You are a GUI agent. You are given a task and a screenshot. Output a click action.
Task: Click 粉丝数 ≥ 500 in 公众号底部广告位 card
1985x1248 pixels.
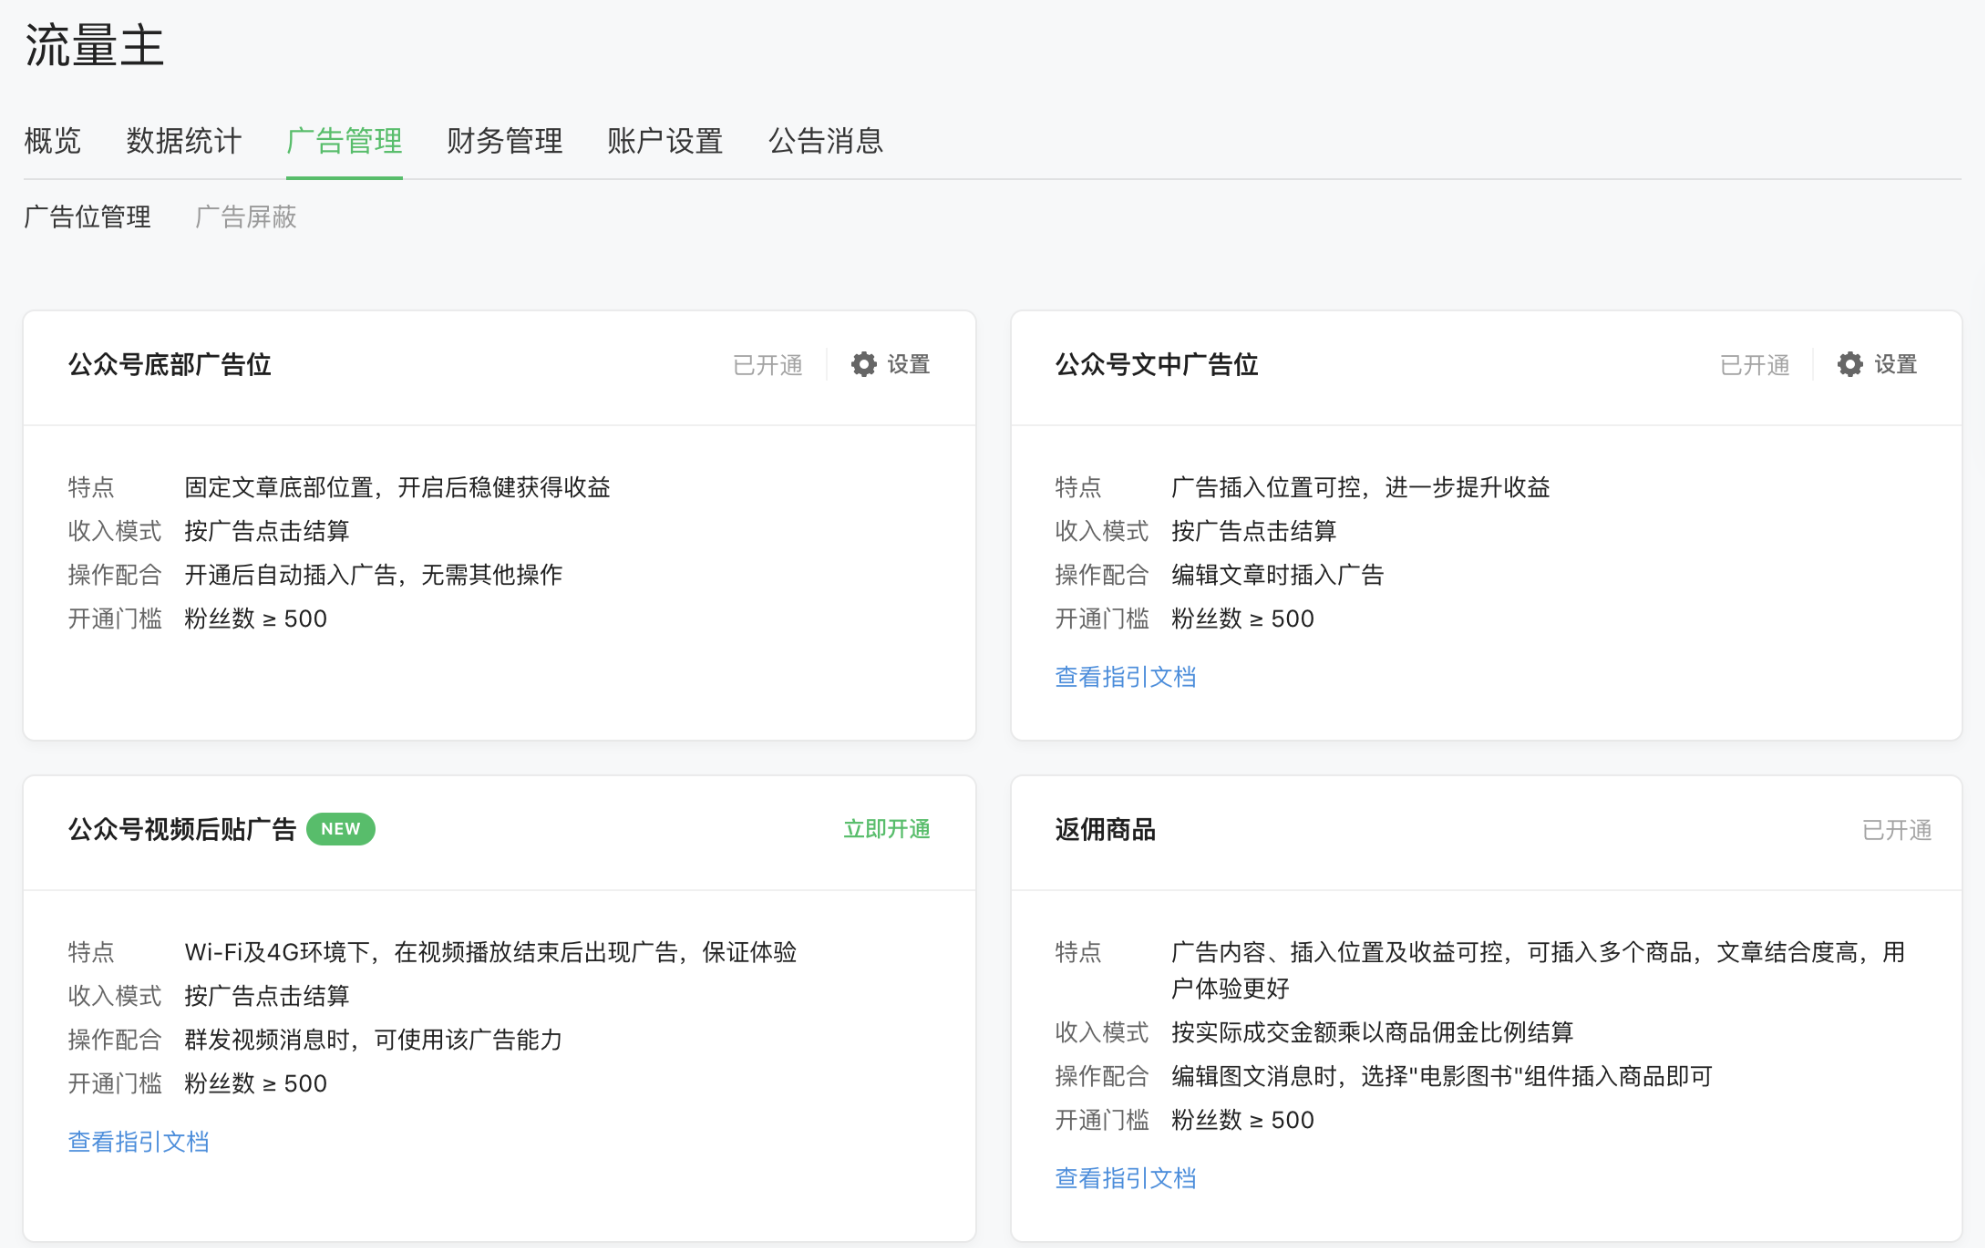(x=255, y=619)
